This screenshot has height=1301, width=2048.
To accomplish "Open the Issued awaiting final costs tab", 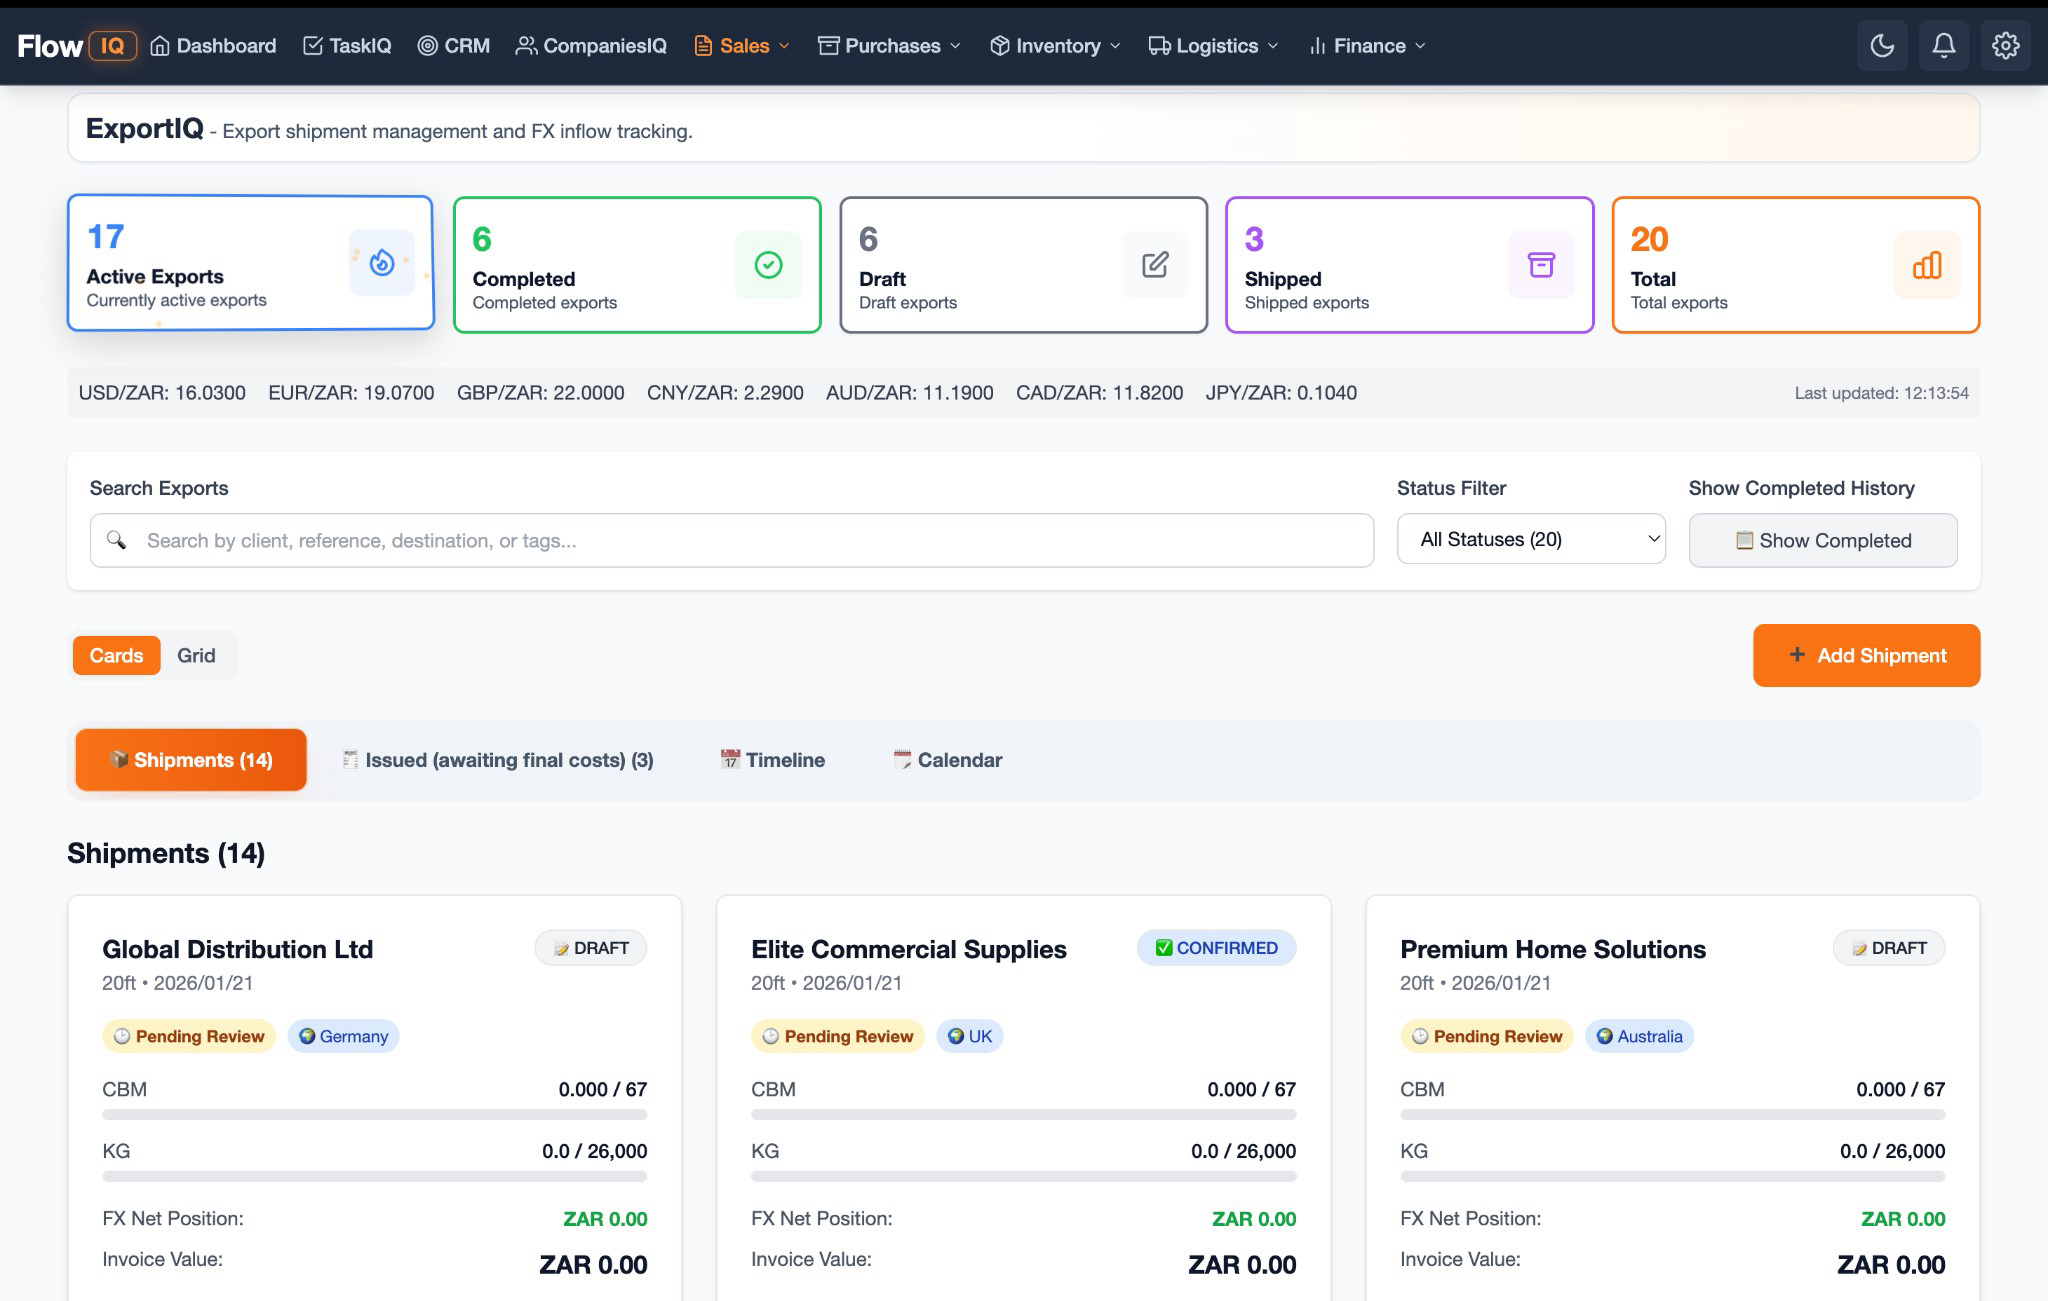I will 497,760.
